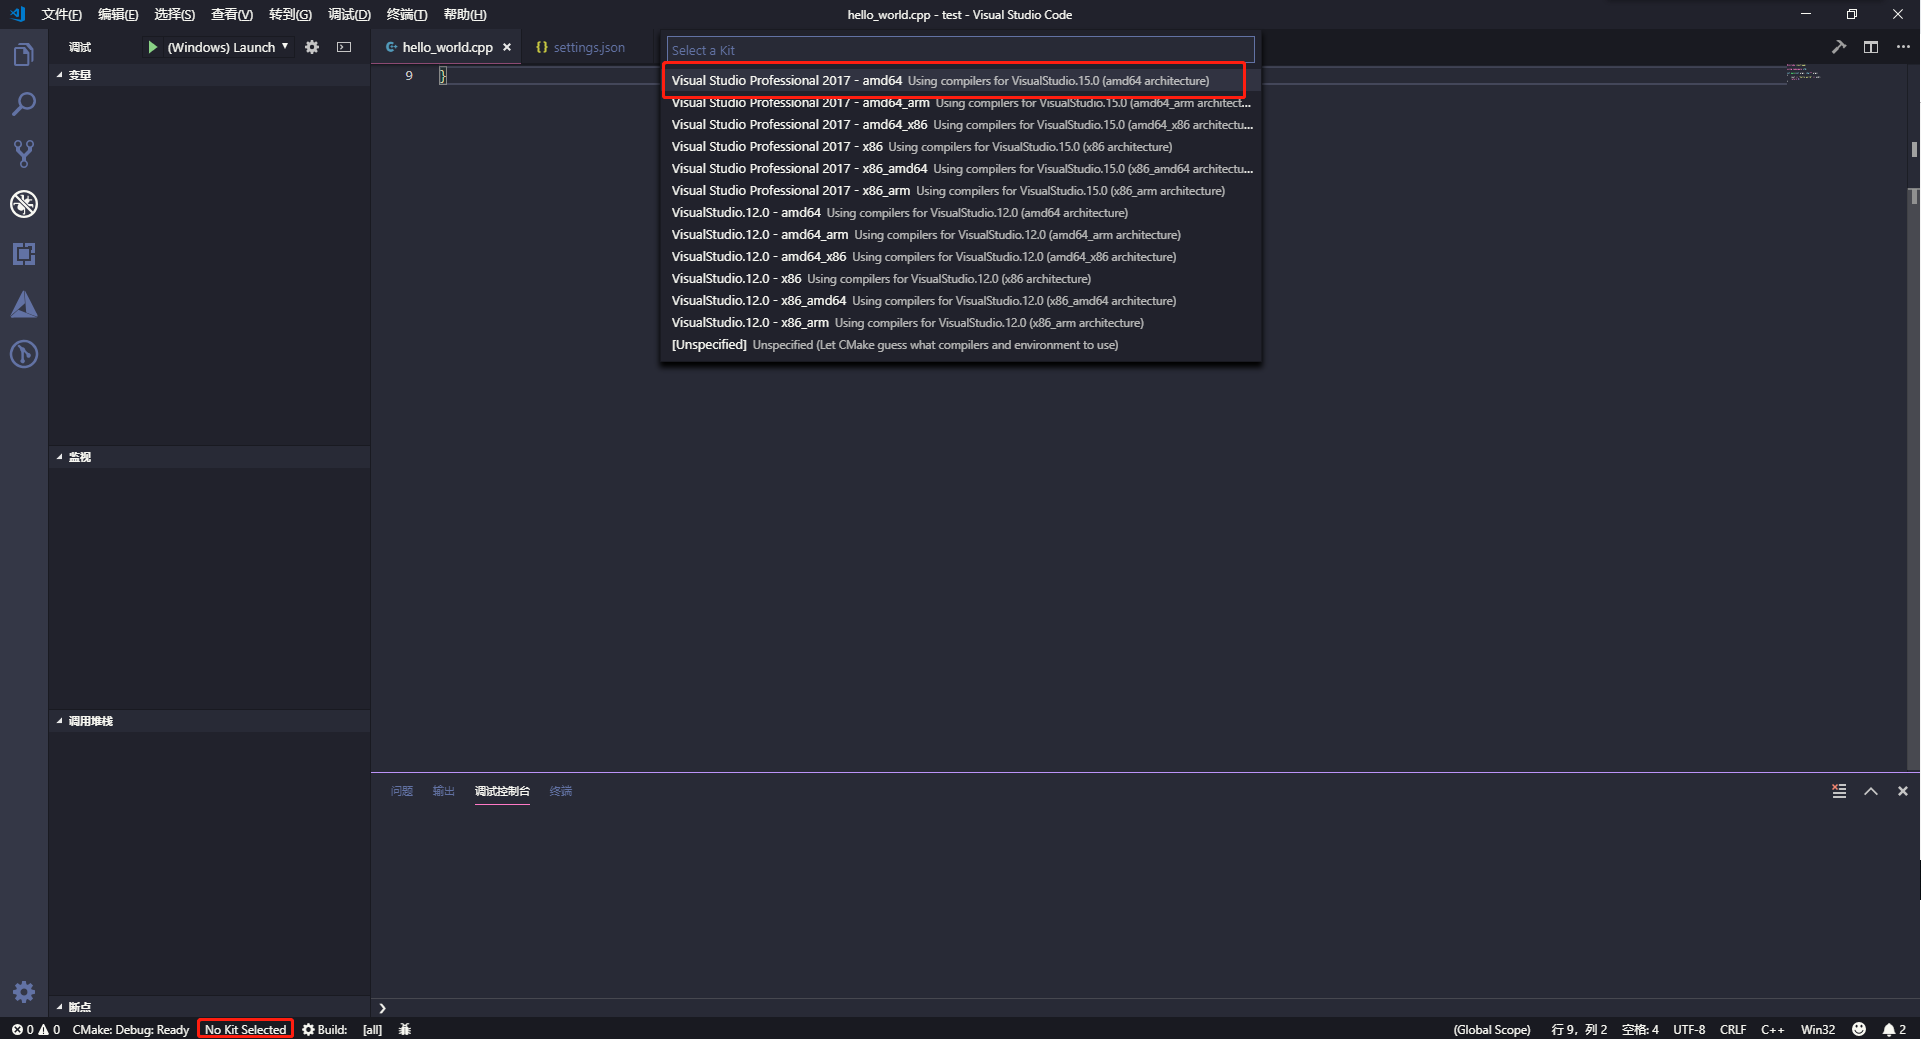The width and height of the screenshot is (1921, 1039).
Task: Open the clock-shaped activity bar icon
Action: [x=24, y=354]
